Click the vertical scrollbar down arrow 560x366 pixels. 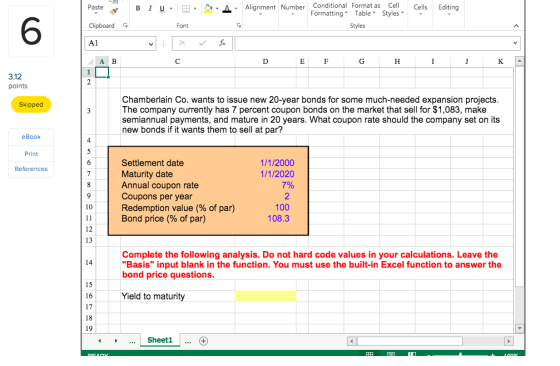pyautogui.click(x=519, y=328)
